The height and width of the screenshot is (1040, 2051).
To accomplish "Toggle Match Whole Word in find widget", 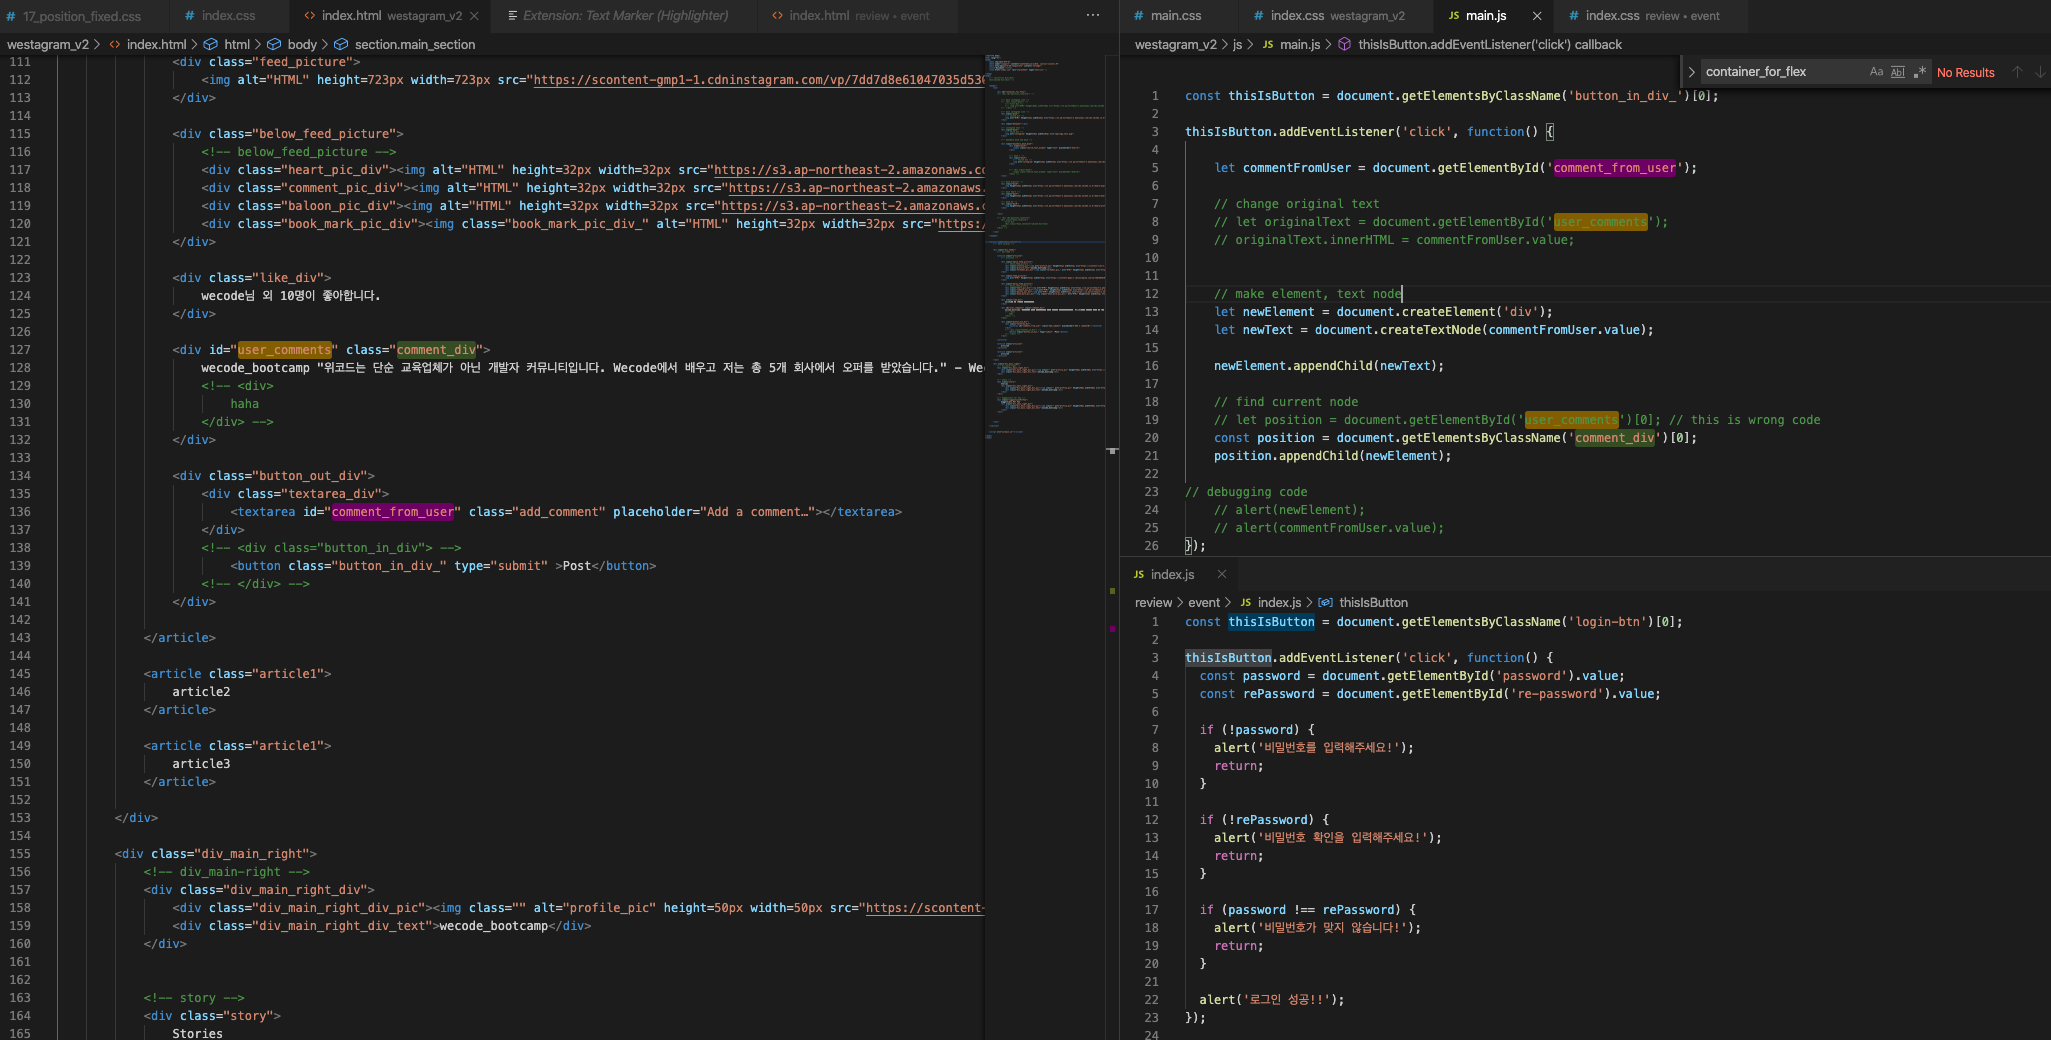I will (1897, 72).
